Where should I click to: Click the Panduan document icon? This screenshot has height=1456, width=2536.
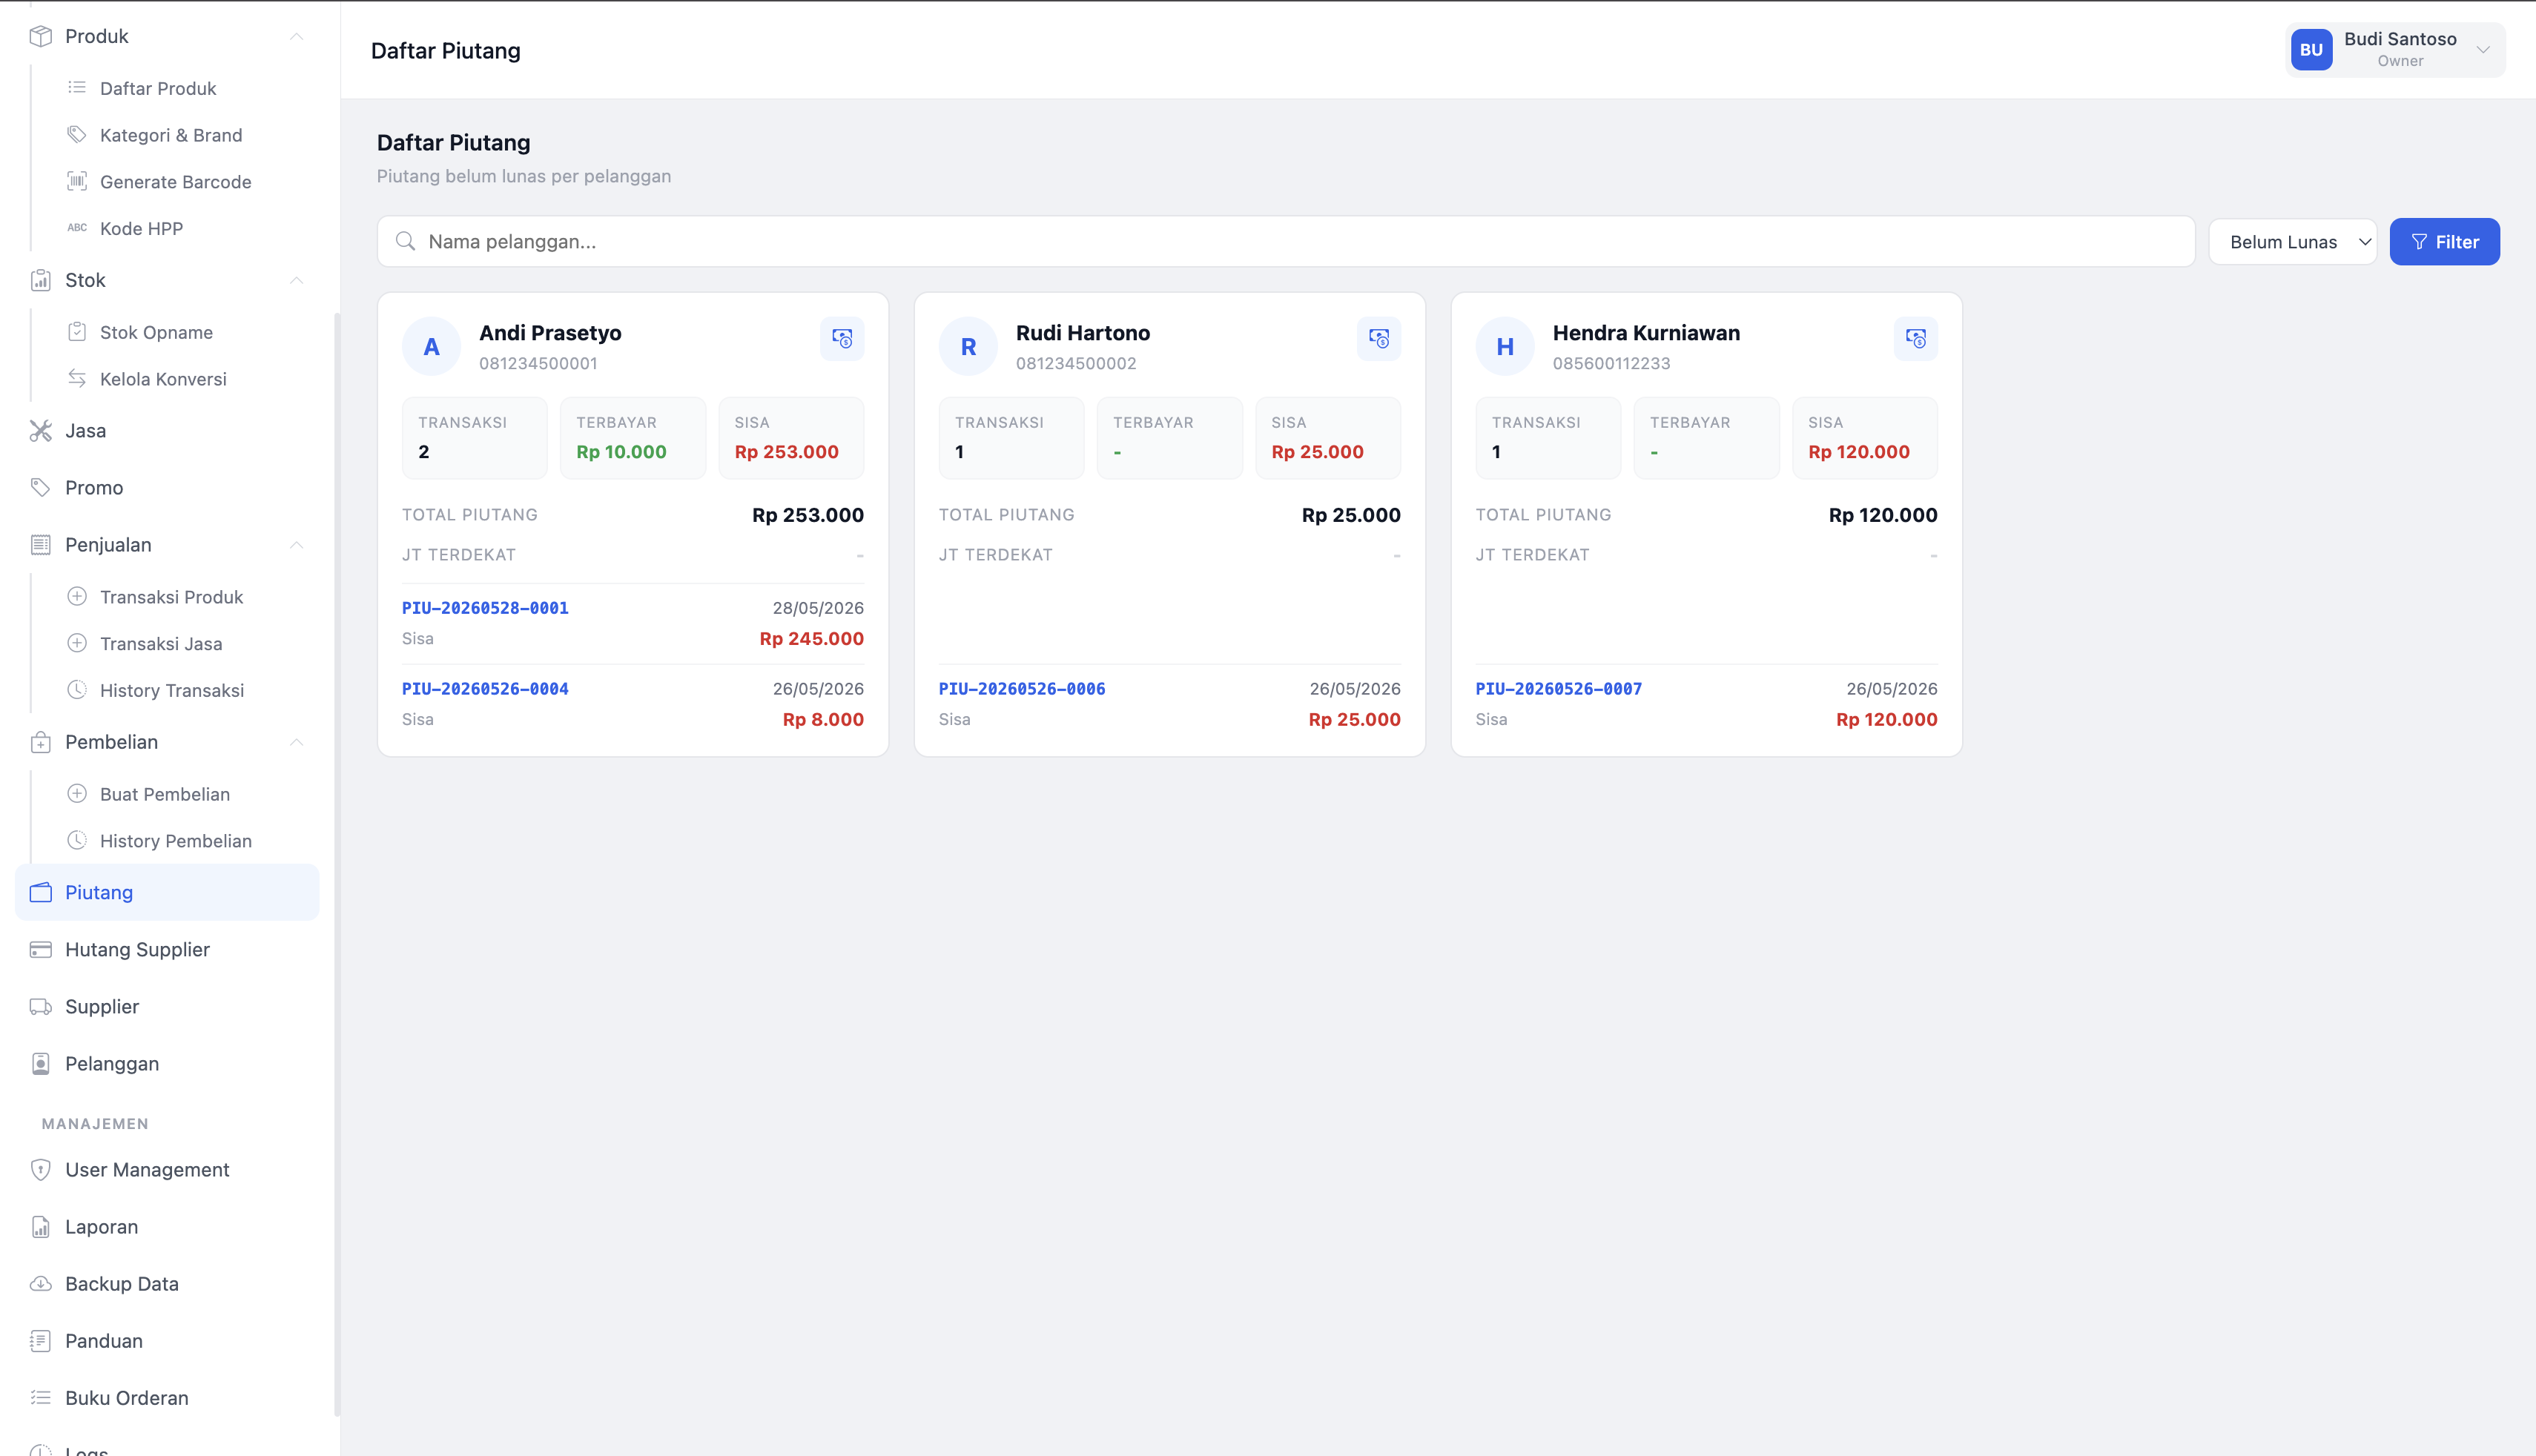pyautogui.click(x=40, y=1341)
